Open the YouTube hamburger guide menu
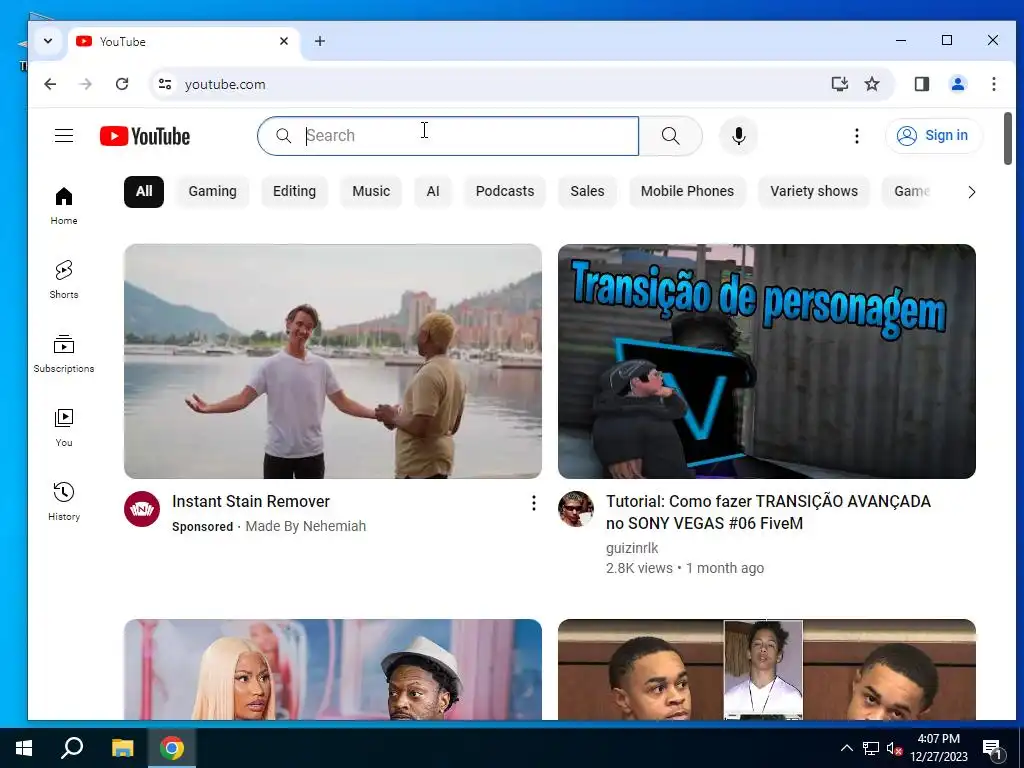 (x=64, y=136)
